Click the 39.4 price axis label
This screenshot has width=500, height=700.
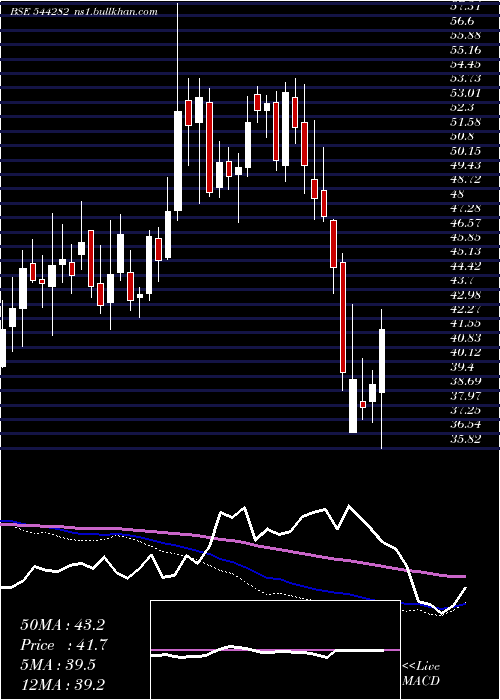click(462, 367)
